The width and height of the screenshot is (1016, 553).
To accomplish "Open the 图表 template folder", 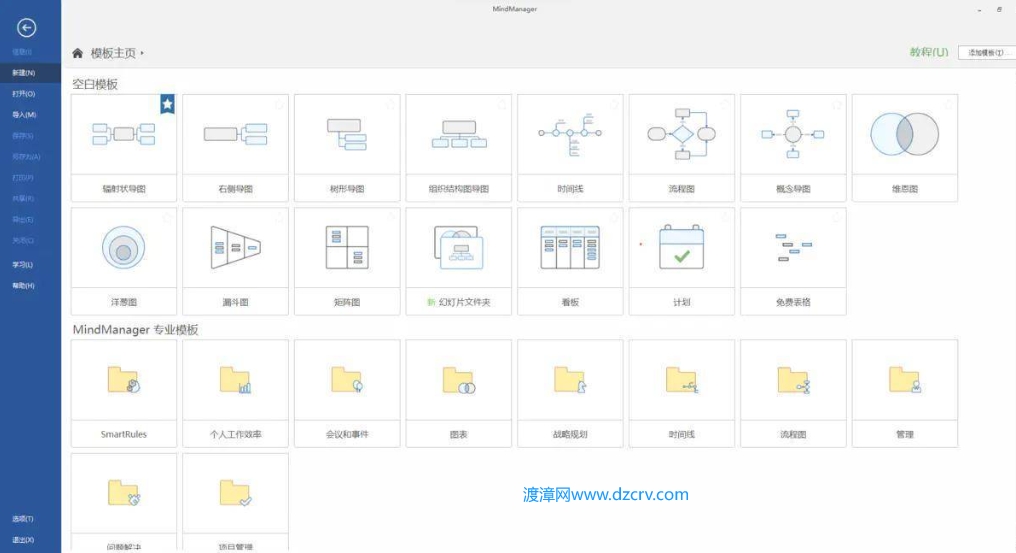I will (458, 394).
